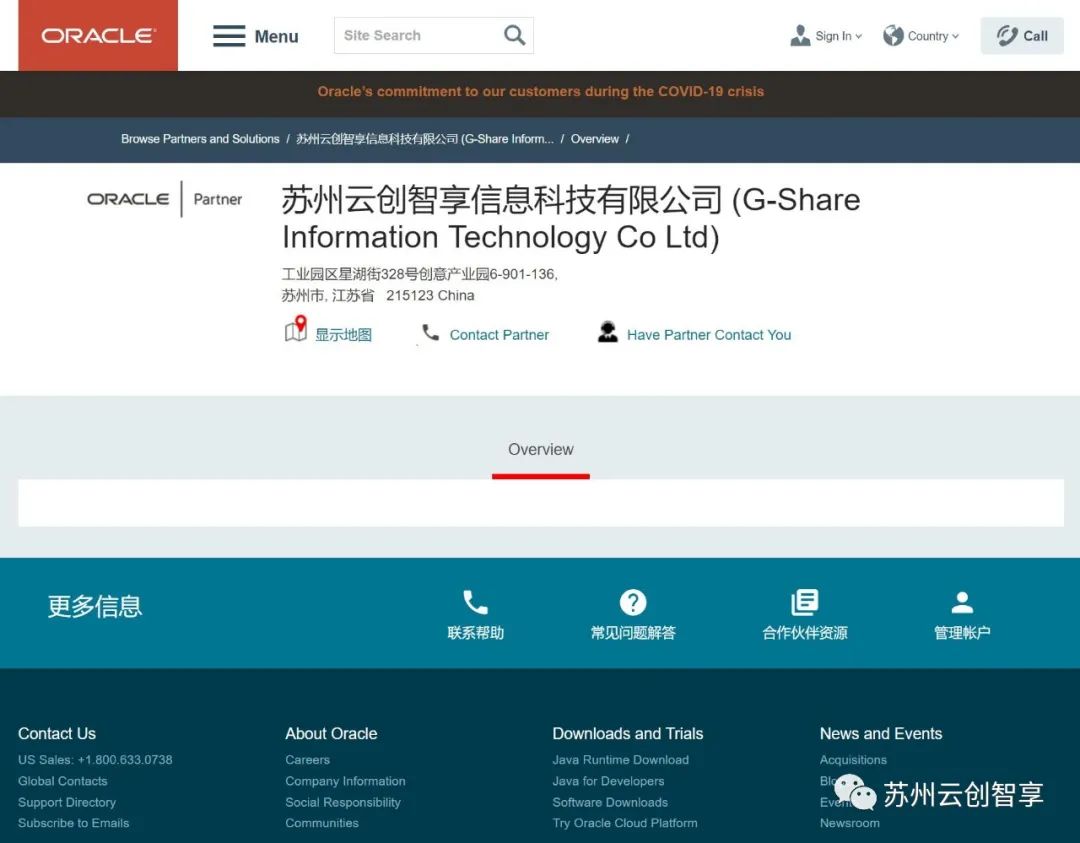
Task: Click the Contact Partner link
Action: 499,335
